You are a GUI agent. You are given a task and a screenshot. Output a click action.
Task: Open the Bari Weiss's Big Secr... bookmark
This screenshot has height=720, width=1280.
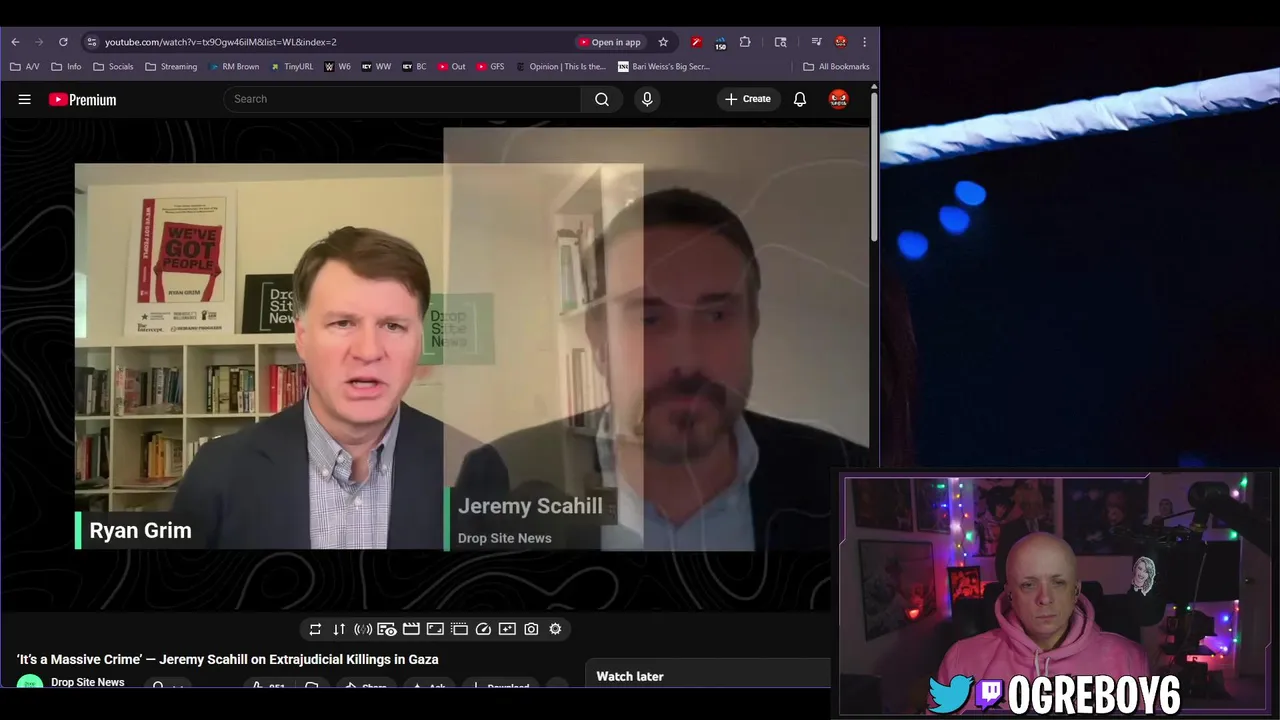coord(664,67)
